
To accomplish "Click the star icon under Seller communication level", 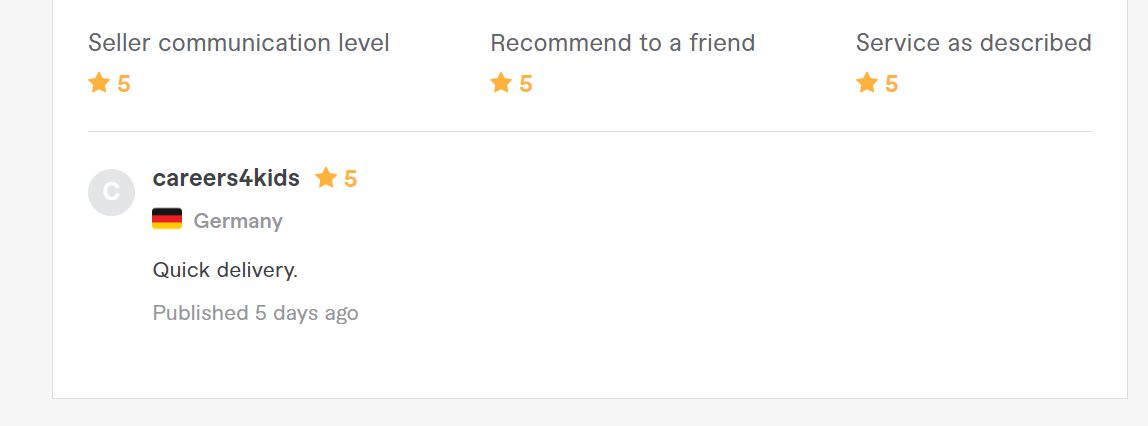I will [x=98, y=83].
